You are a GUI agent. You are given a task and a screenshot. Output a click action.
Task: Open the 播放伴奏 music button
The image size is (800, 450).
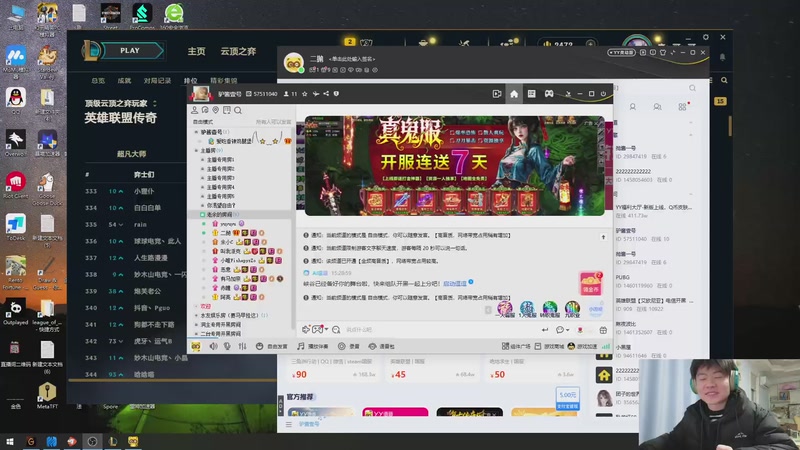pos(313,346)
